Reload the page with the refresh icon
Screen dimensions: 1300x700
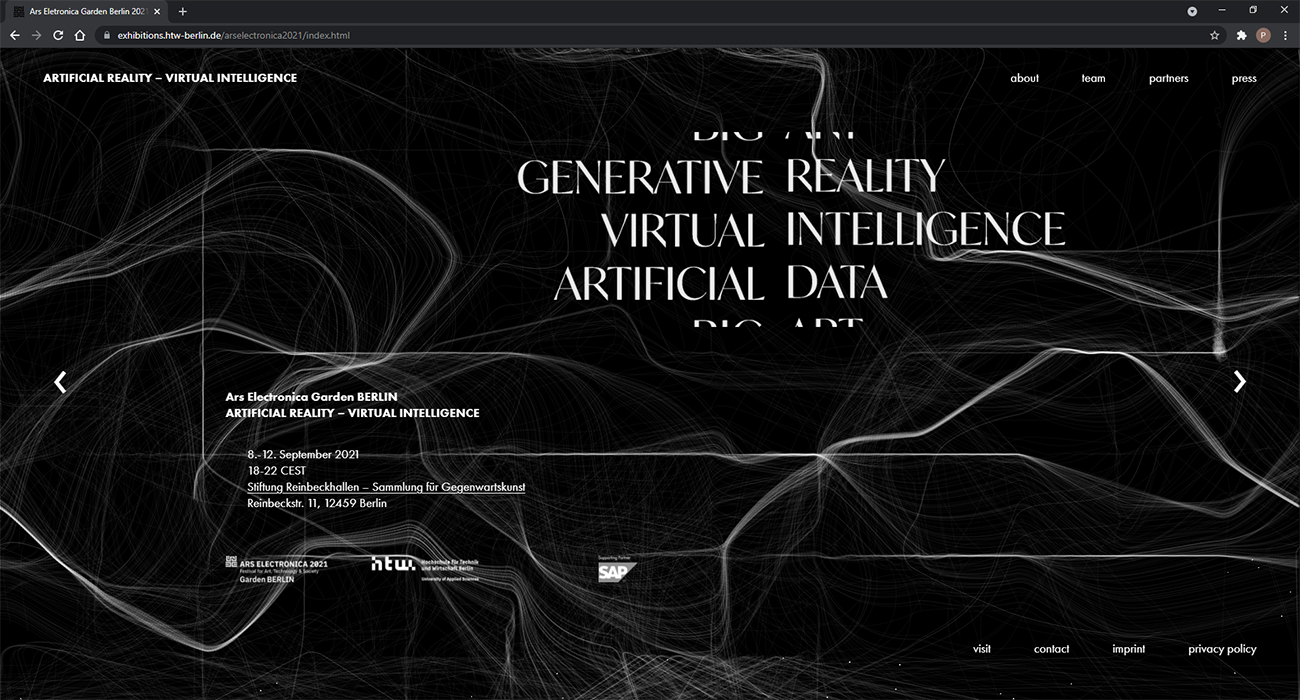[x=58, y=35]
